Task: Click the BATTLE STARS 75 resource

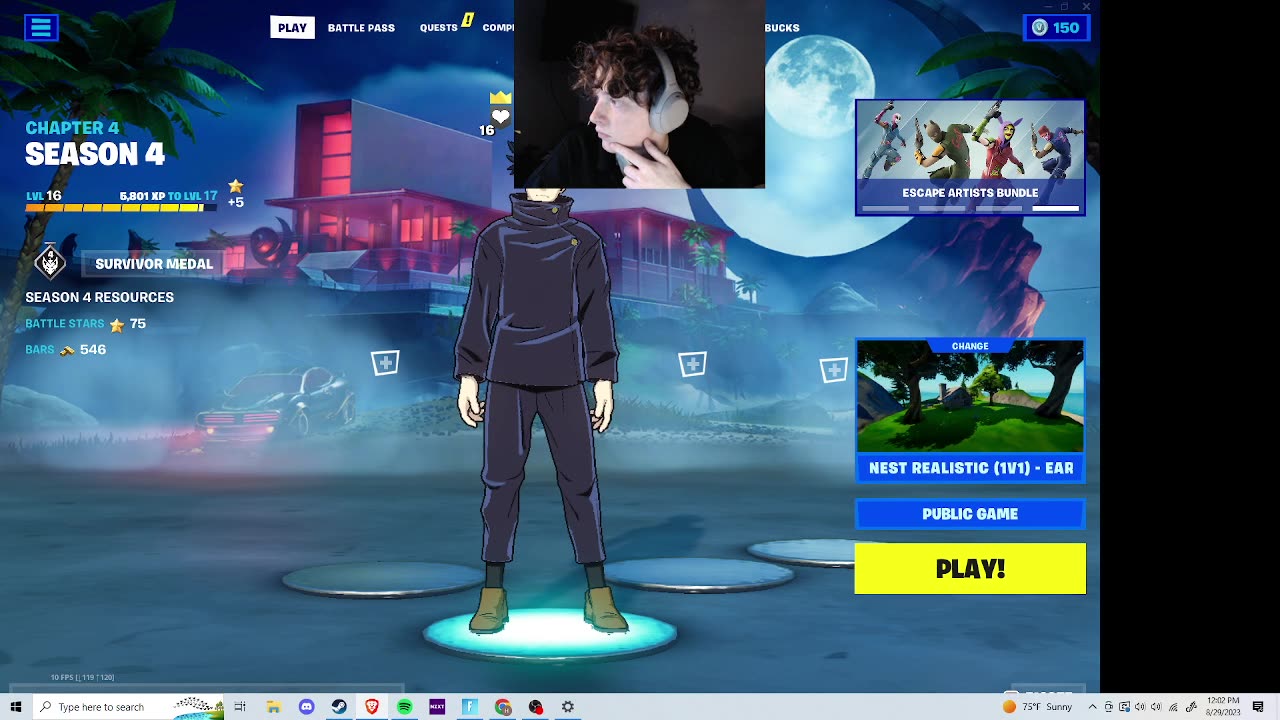Action: 86,324
